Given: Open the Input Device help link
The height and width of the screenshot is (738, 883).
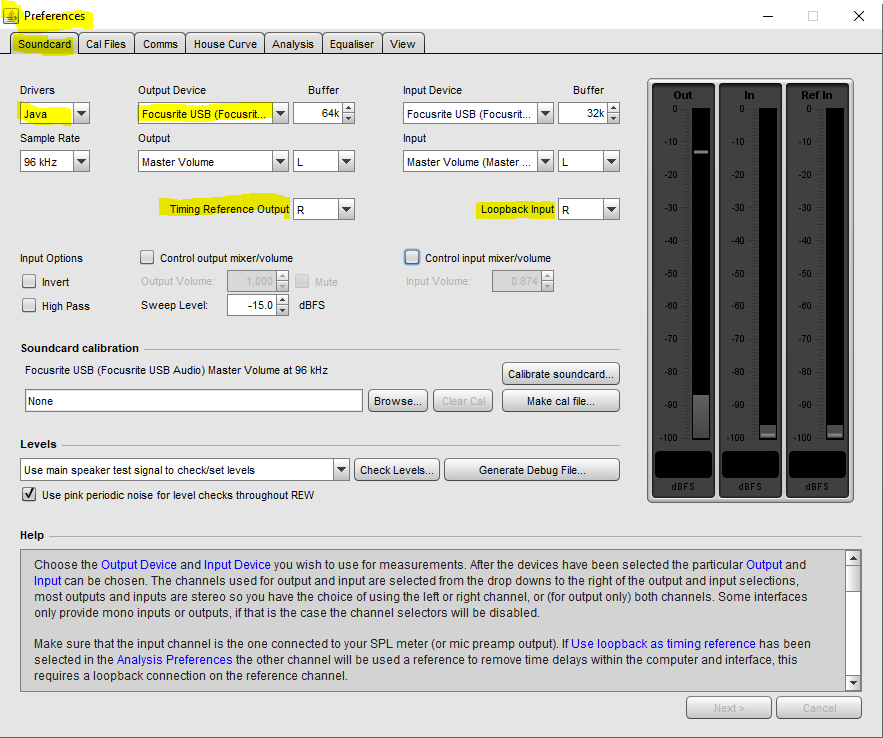Looking at the screenshot, I should [237, 565].
